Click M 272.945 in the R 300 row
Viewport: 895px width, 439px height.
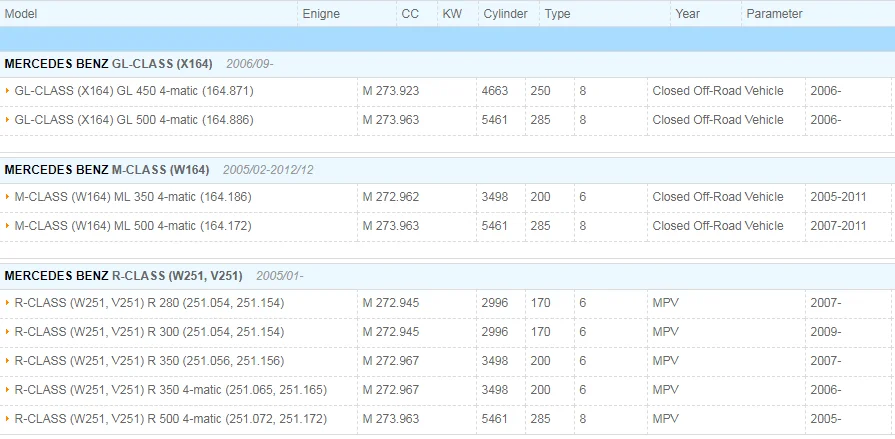point(391,332)
